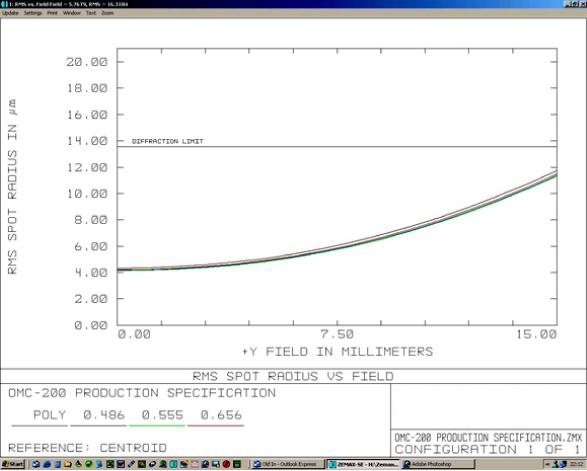Launch Internet Explorer blue e quick launch icon
Viewport: 587px width, 471px height.
pyautogui.click(x=47, y=464)
